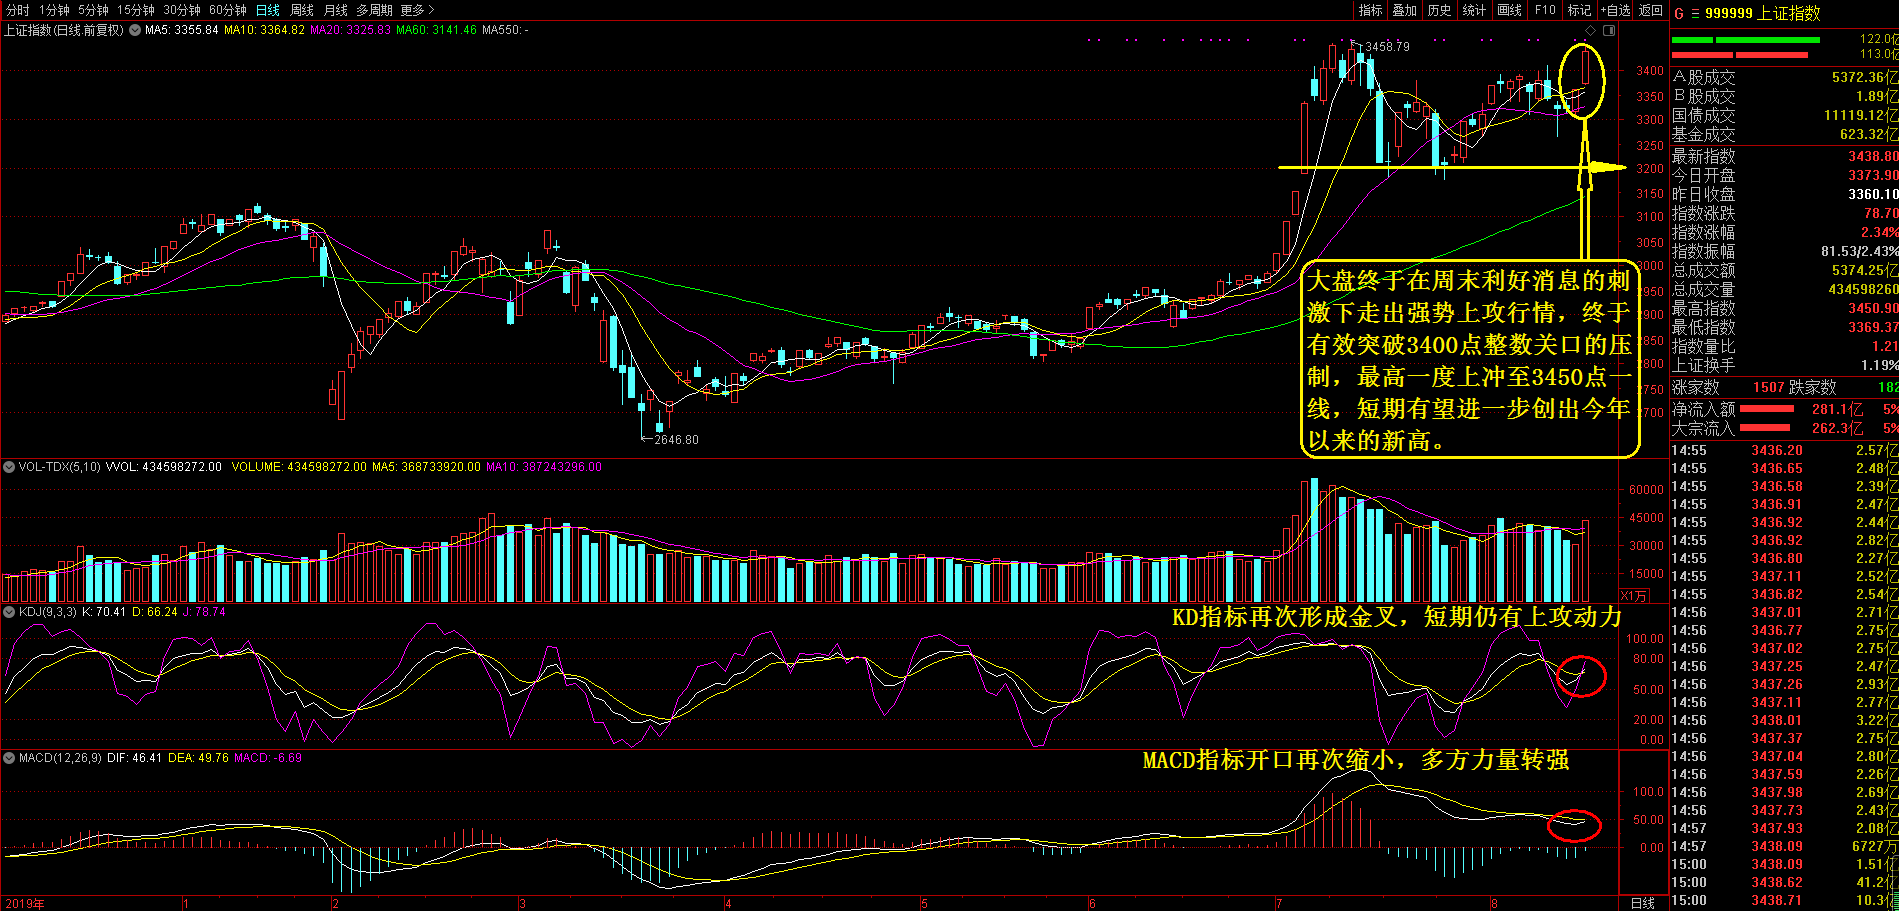Click the 国债成交 row
The height and width of the screenshot is (911, 1899).
click(1784, 115)
